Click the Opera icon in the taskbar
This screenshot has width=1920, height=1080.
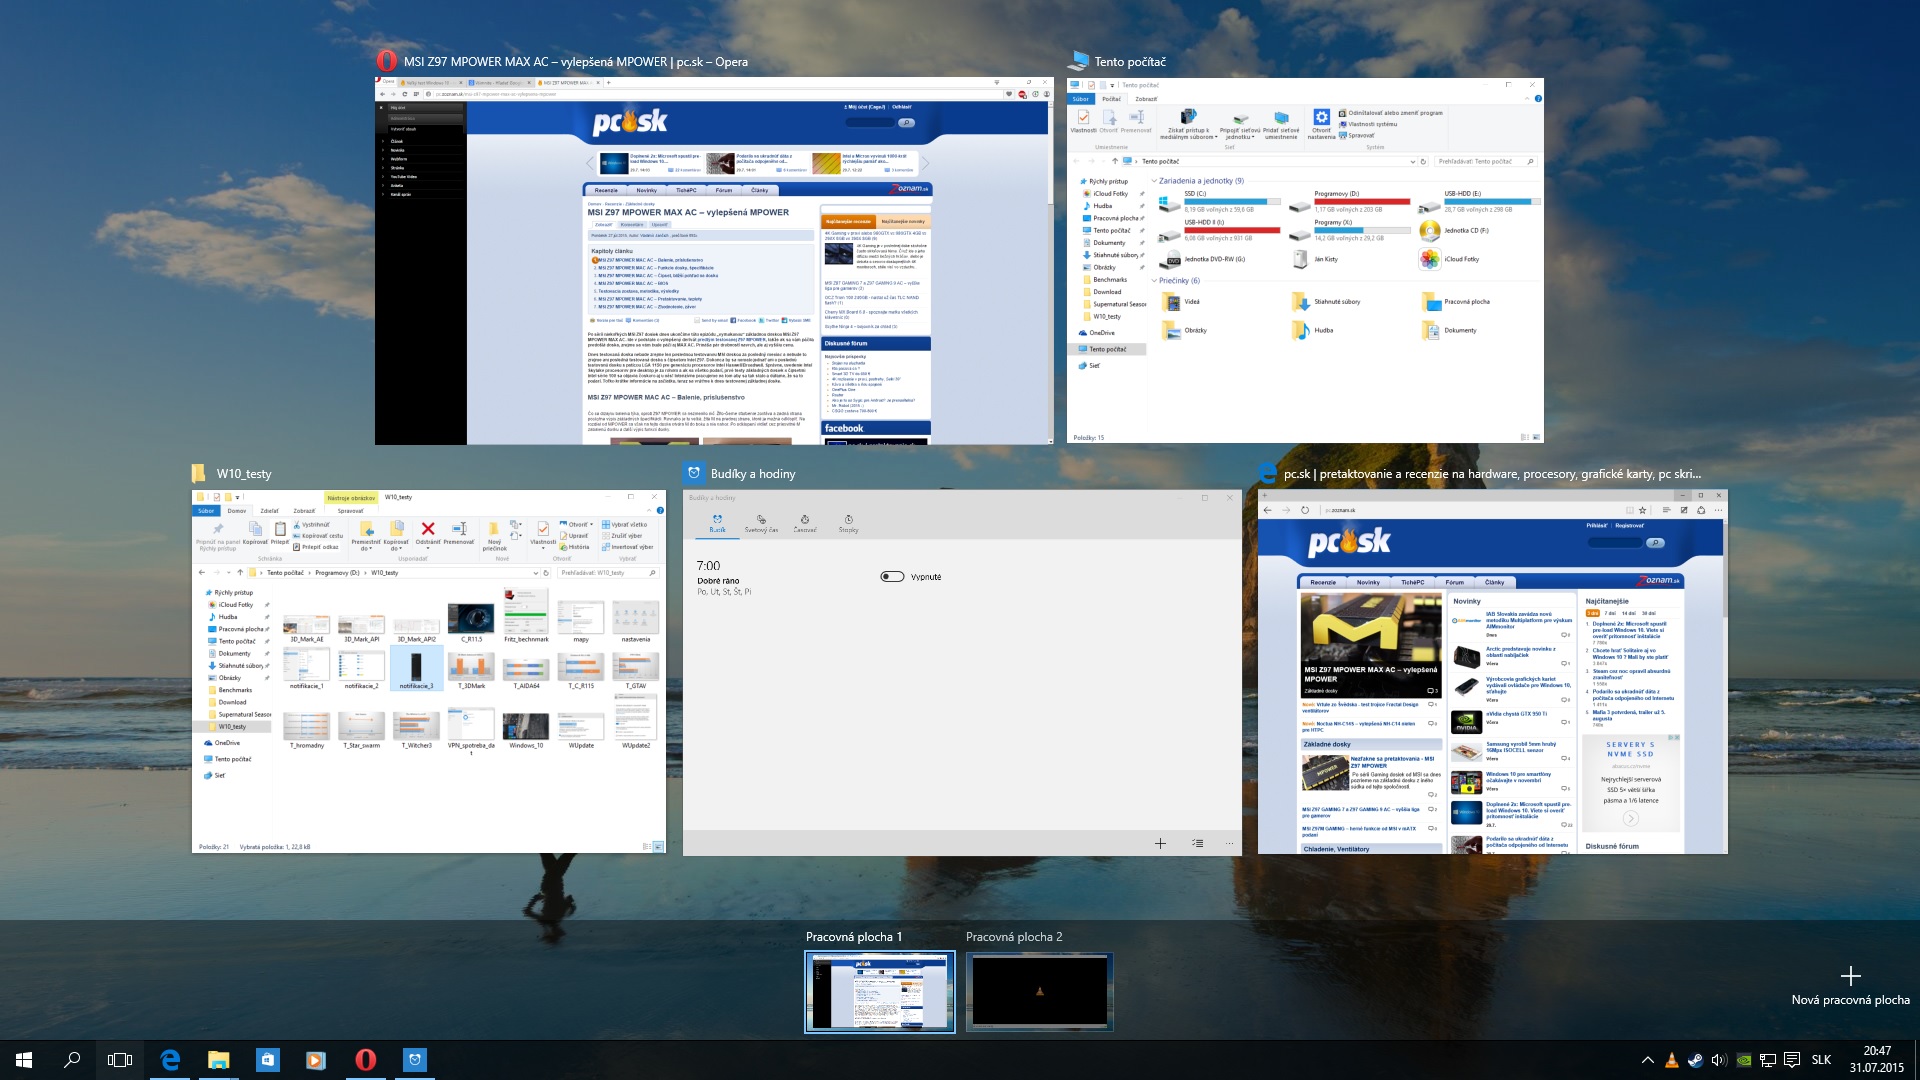(365, 1060)
